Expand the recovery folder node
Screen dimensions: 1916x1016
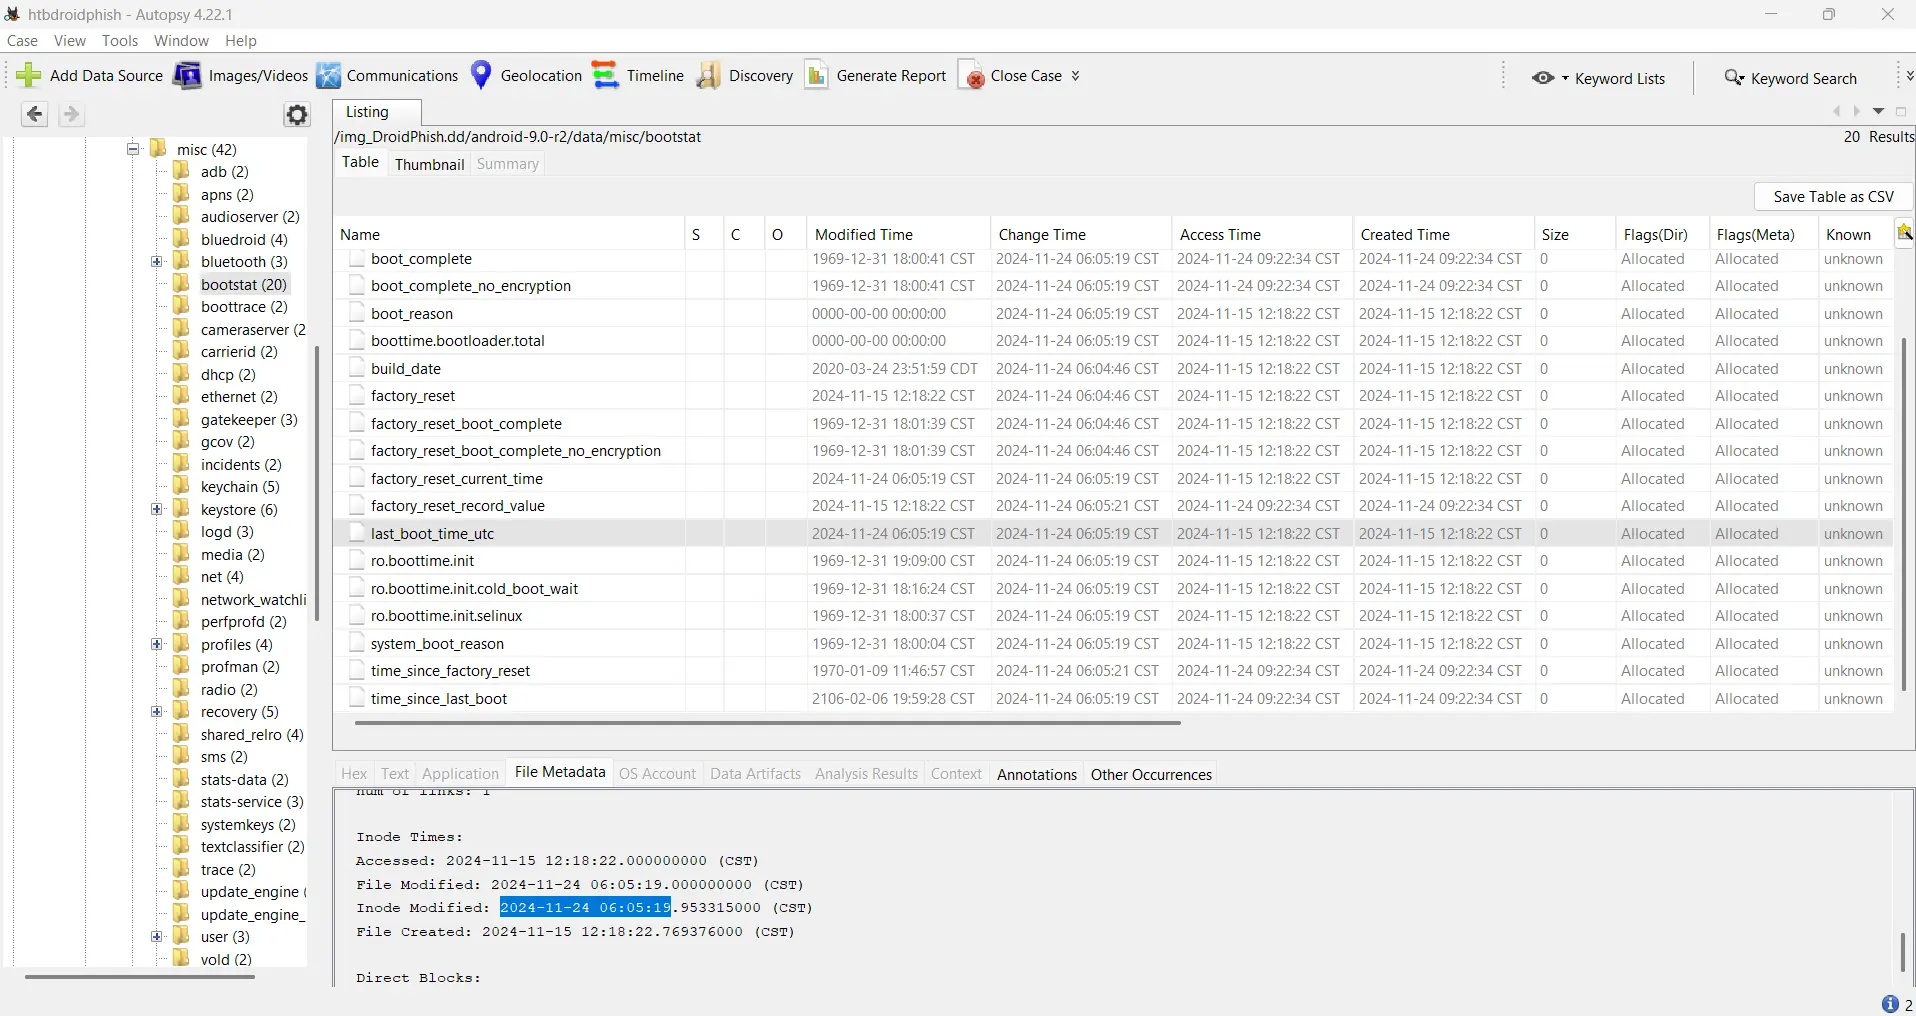pyautogui.click(x=157, y=712)
